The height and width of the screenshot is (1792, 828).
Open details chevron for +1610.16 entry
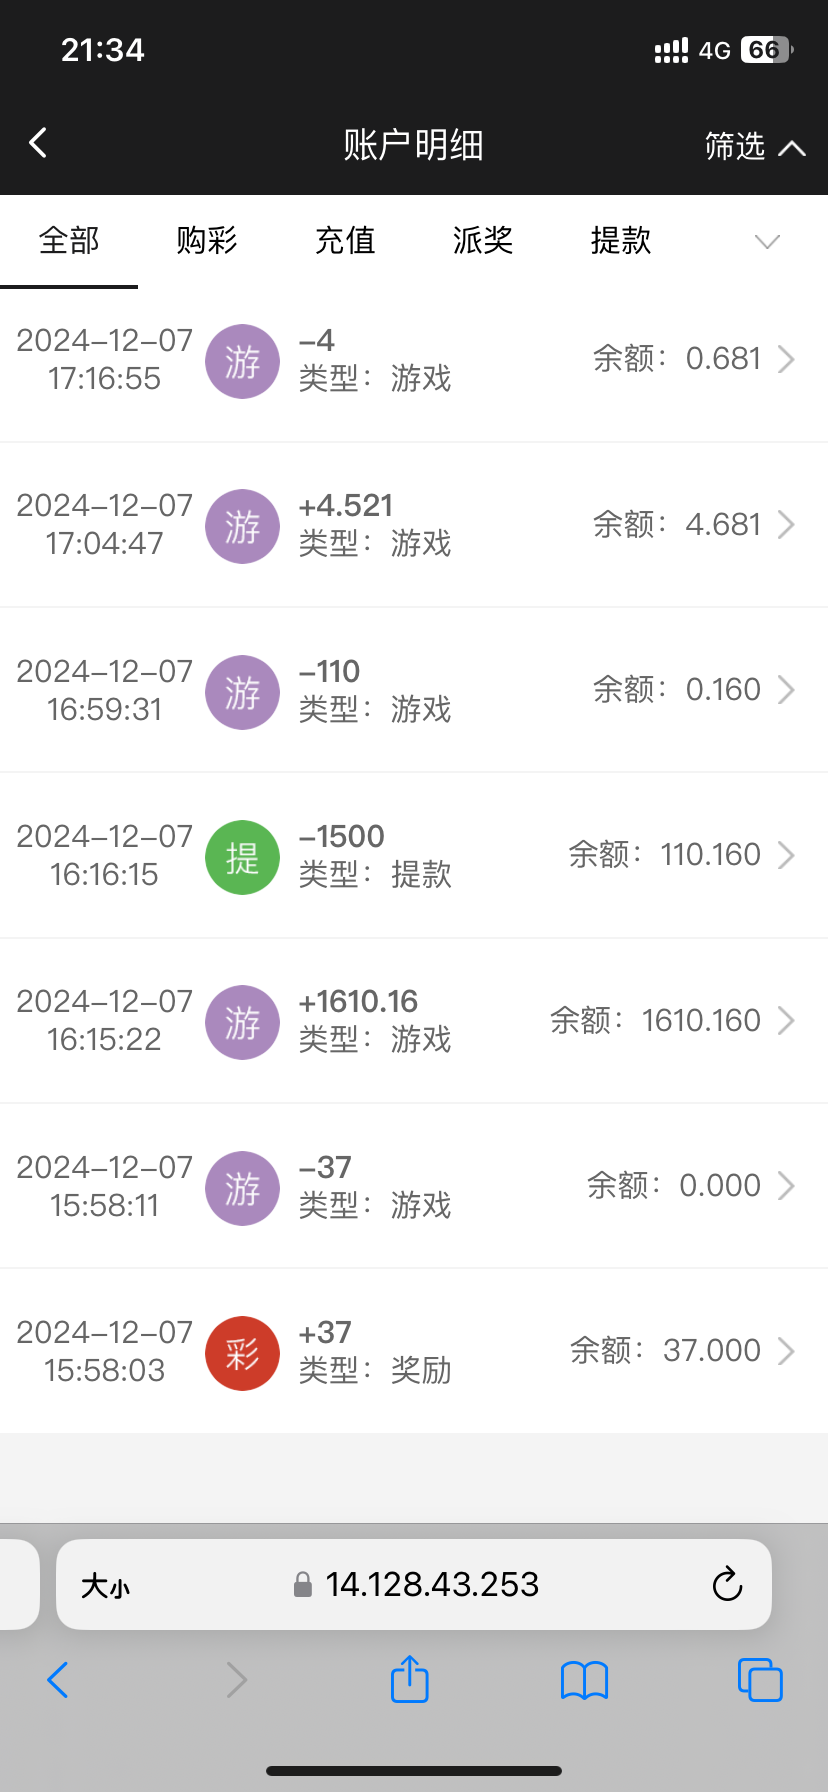pos(787,1020)
